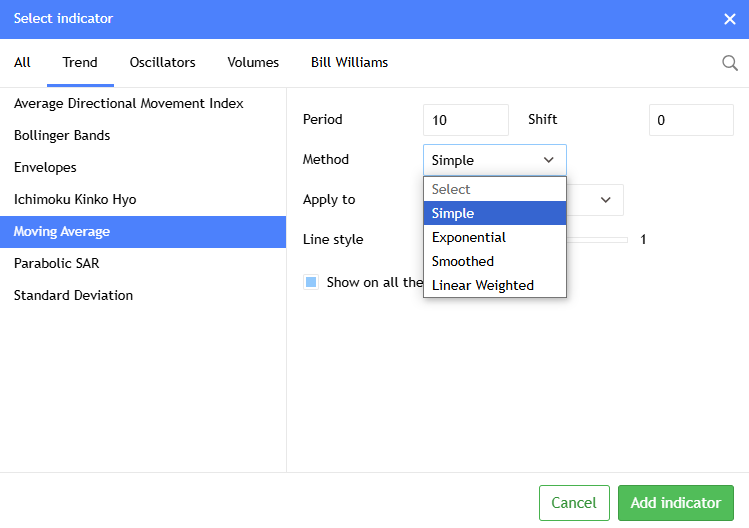Image resolution: width=749 pixels, height=528 pixels.
Task: Click the Cancel button
Action: (574, 503)
